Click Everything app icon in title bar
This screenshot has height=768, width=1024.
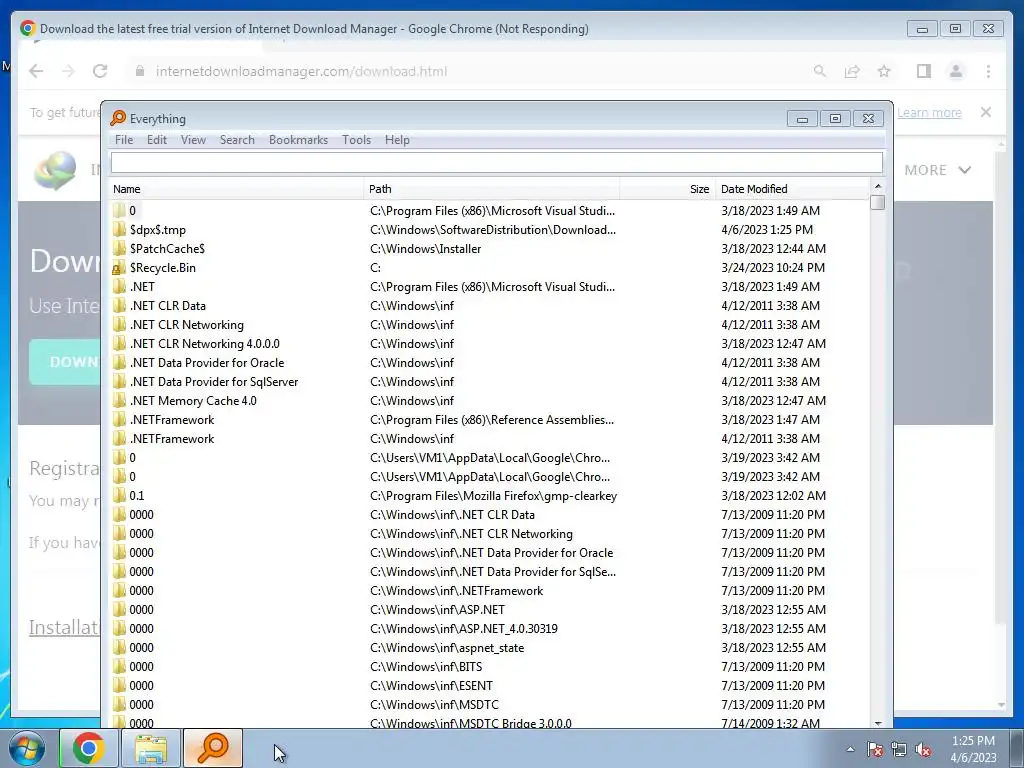(118, 118)
